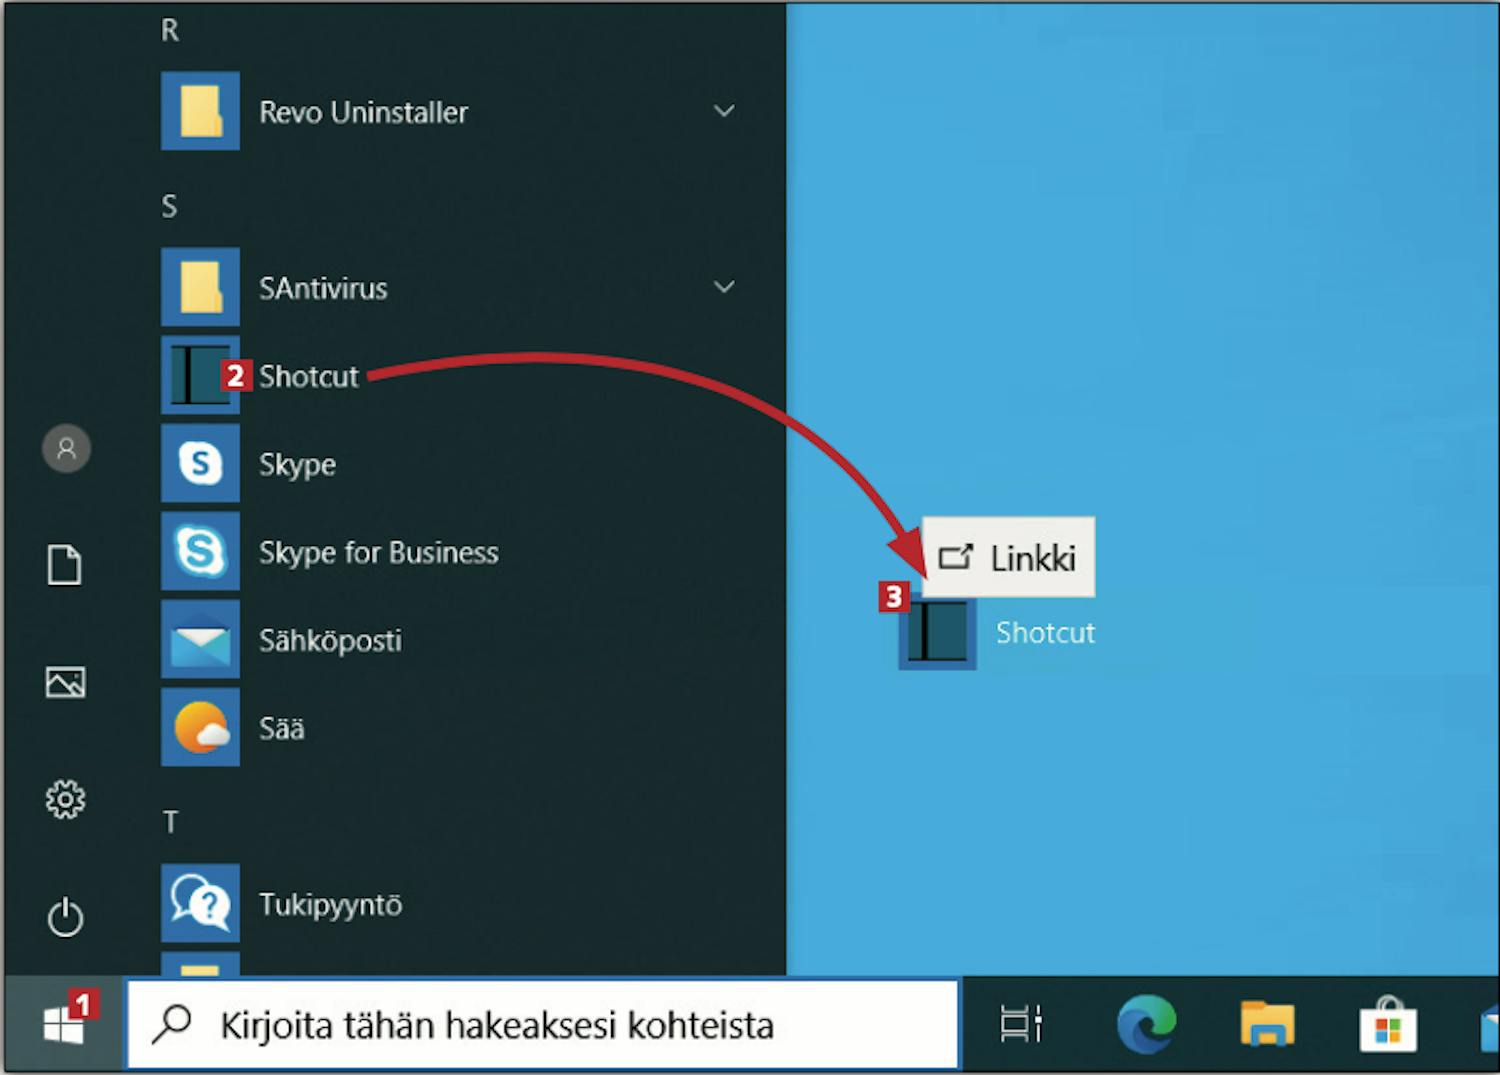Open Microsoft Store from the taskbar
Screen dimensions: 1500x1075
point(1388,1024)
